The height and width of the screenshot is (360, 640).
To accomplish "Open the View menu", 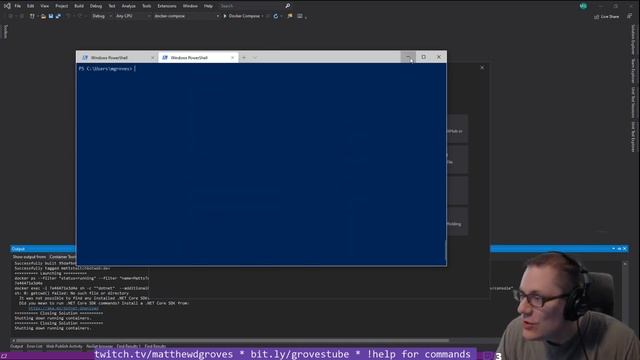I will coord(44,6).
